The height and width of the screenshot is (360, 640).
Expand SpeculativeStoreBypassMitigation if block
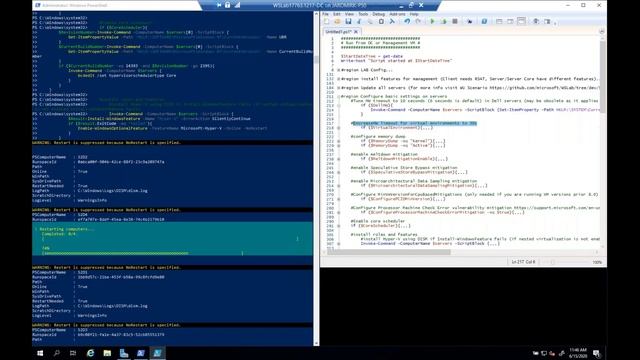338,172
